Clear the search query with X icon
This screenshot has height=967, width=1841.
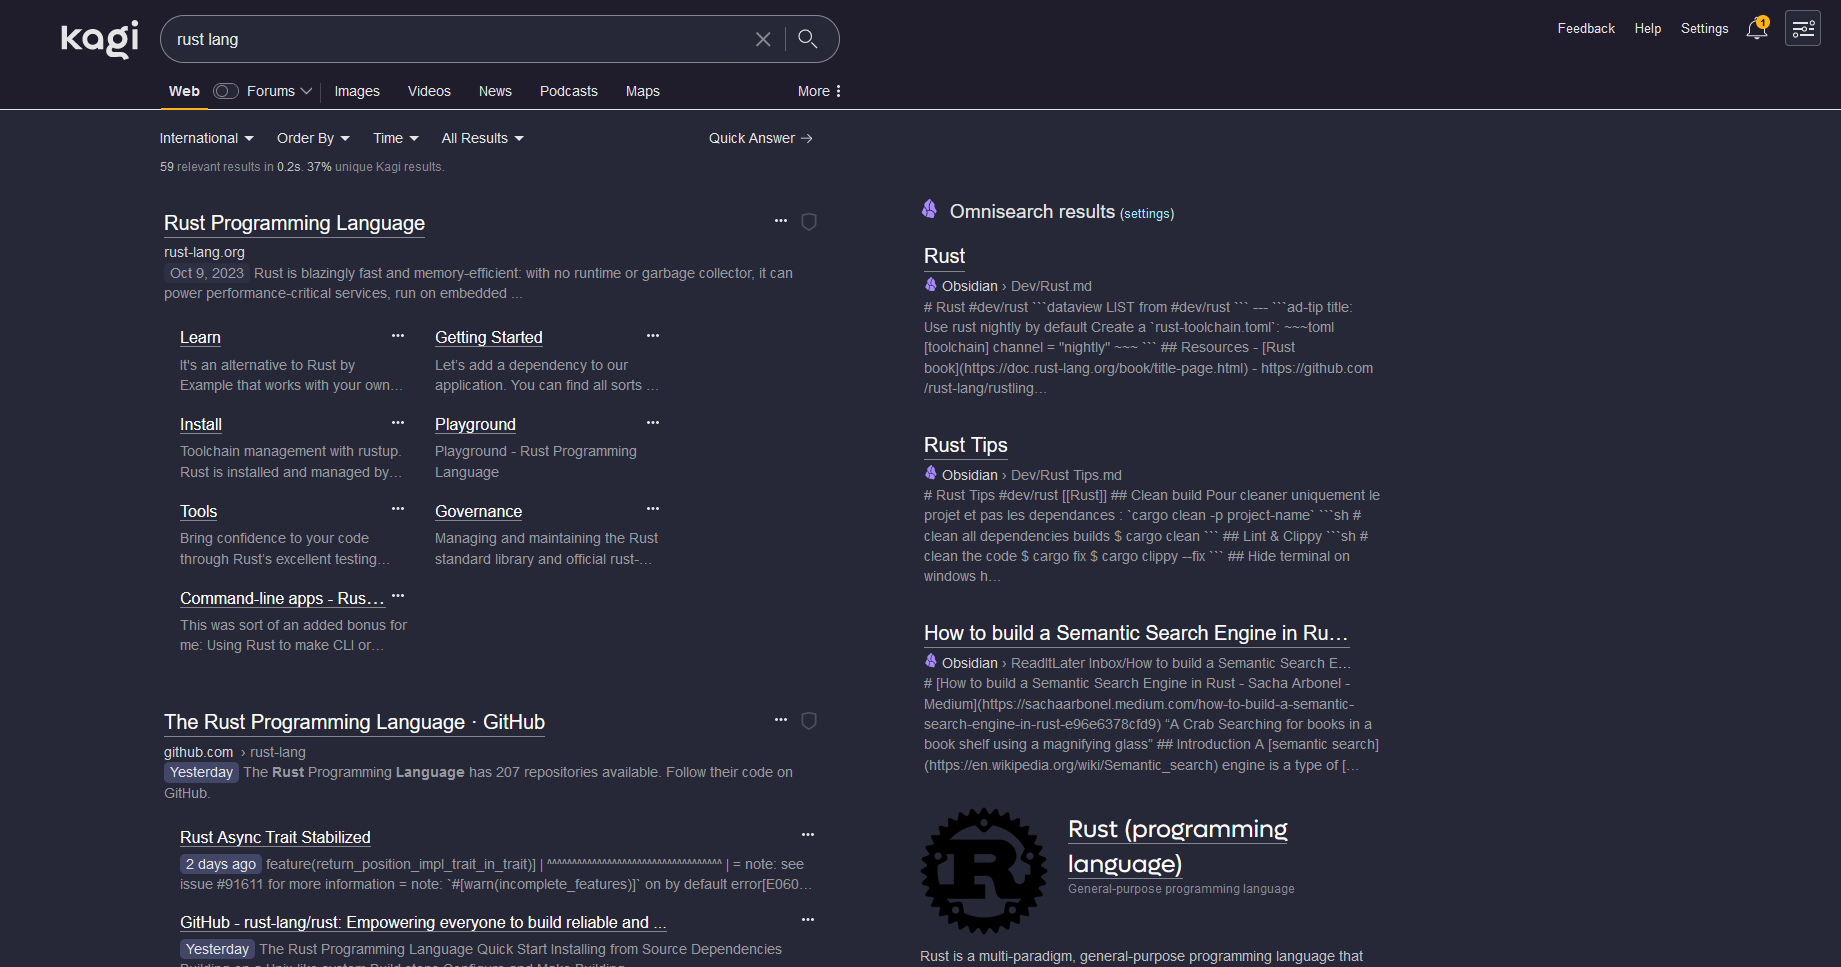click(763, 39)
